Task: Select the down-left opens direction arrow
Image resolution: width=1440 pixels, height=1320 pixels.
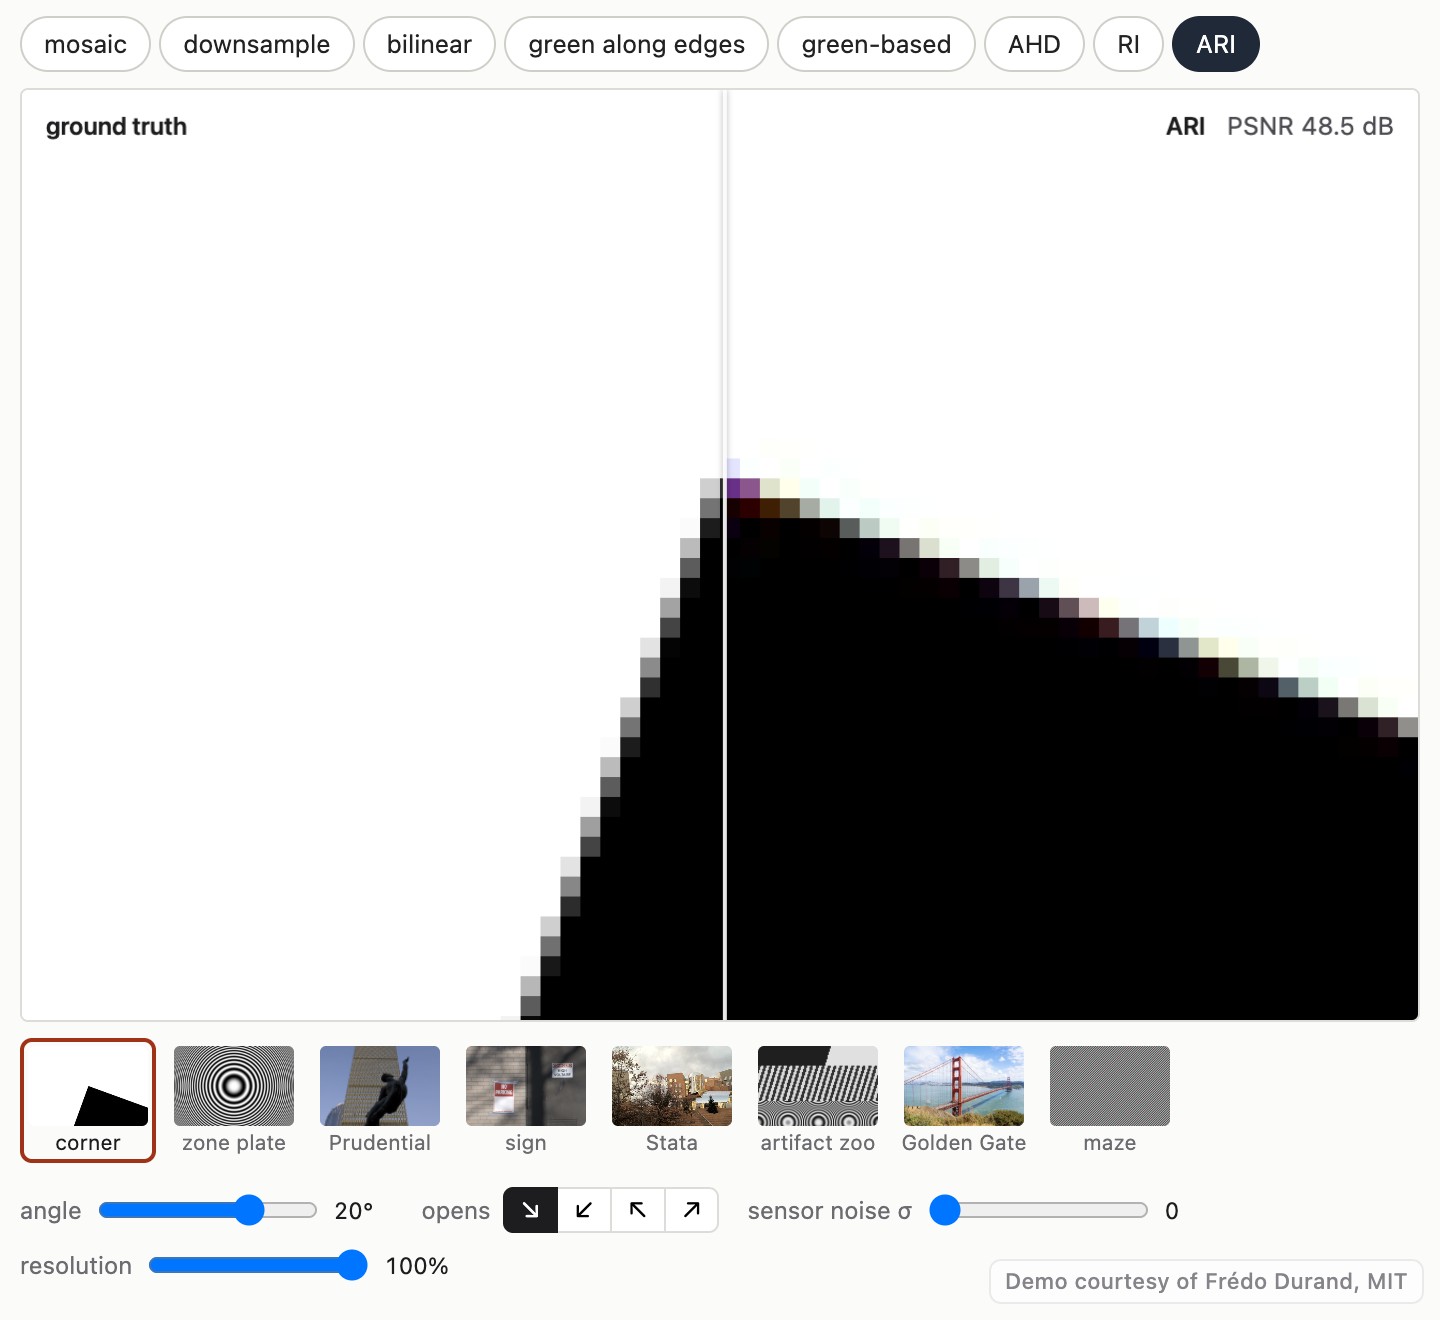Action: point(584,1210)
